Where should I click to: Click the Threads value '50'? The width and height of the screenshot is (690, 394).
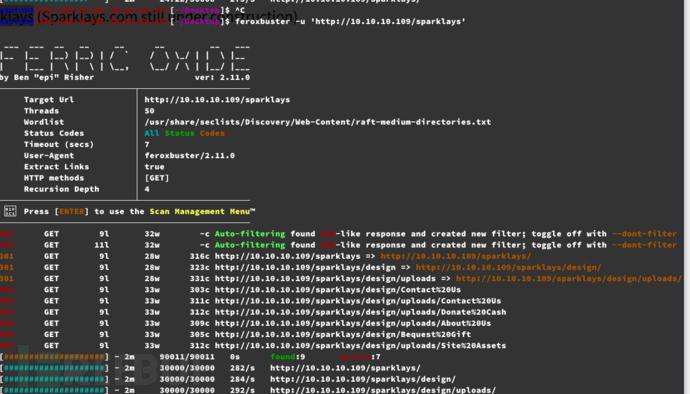[150, 111]
